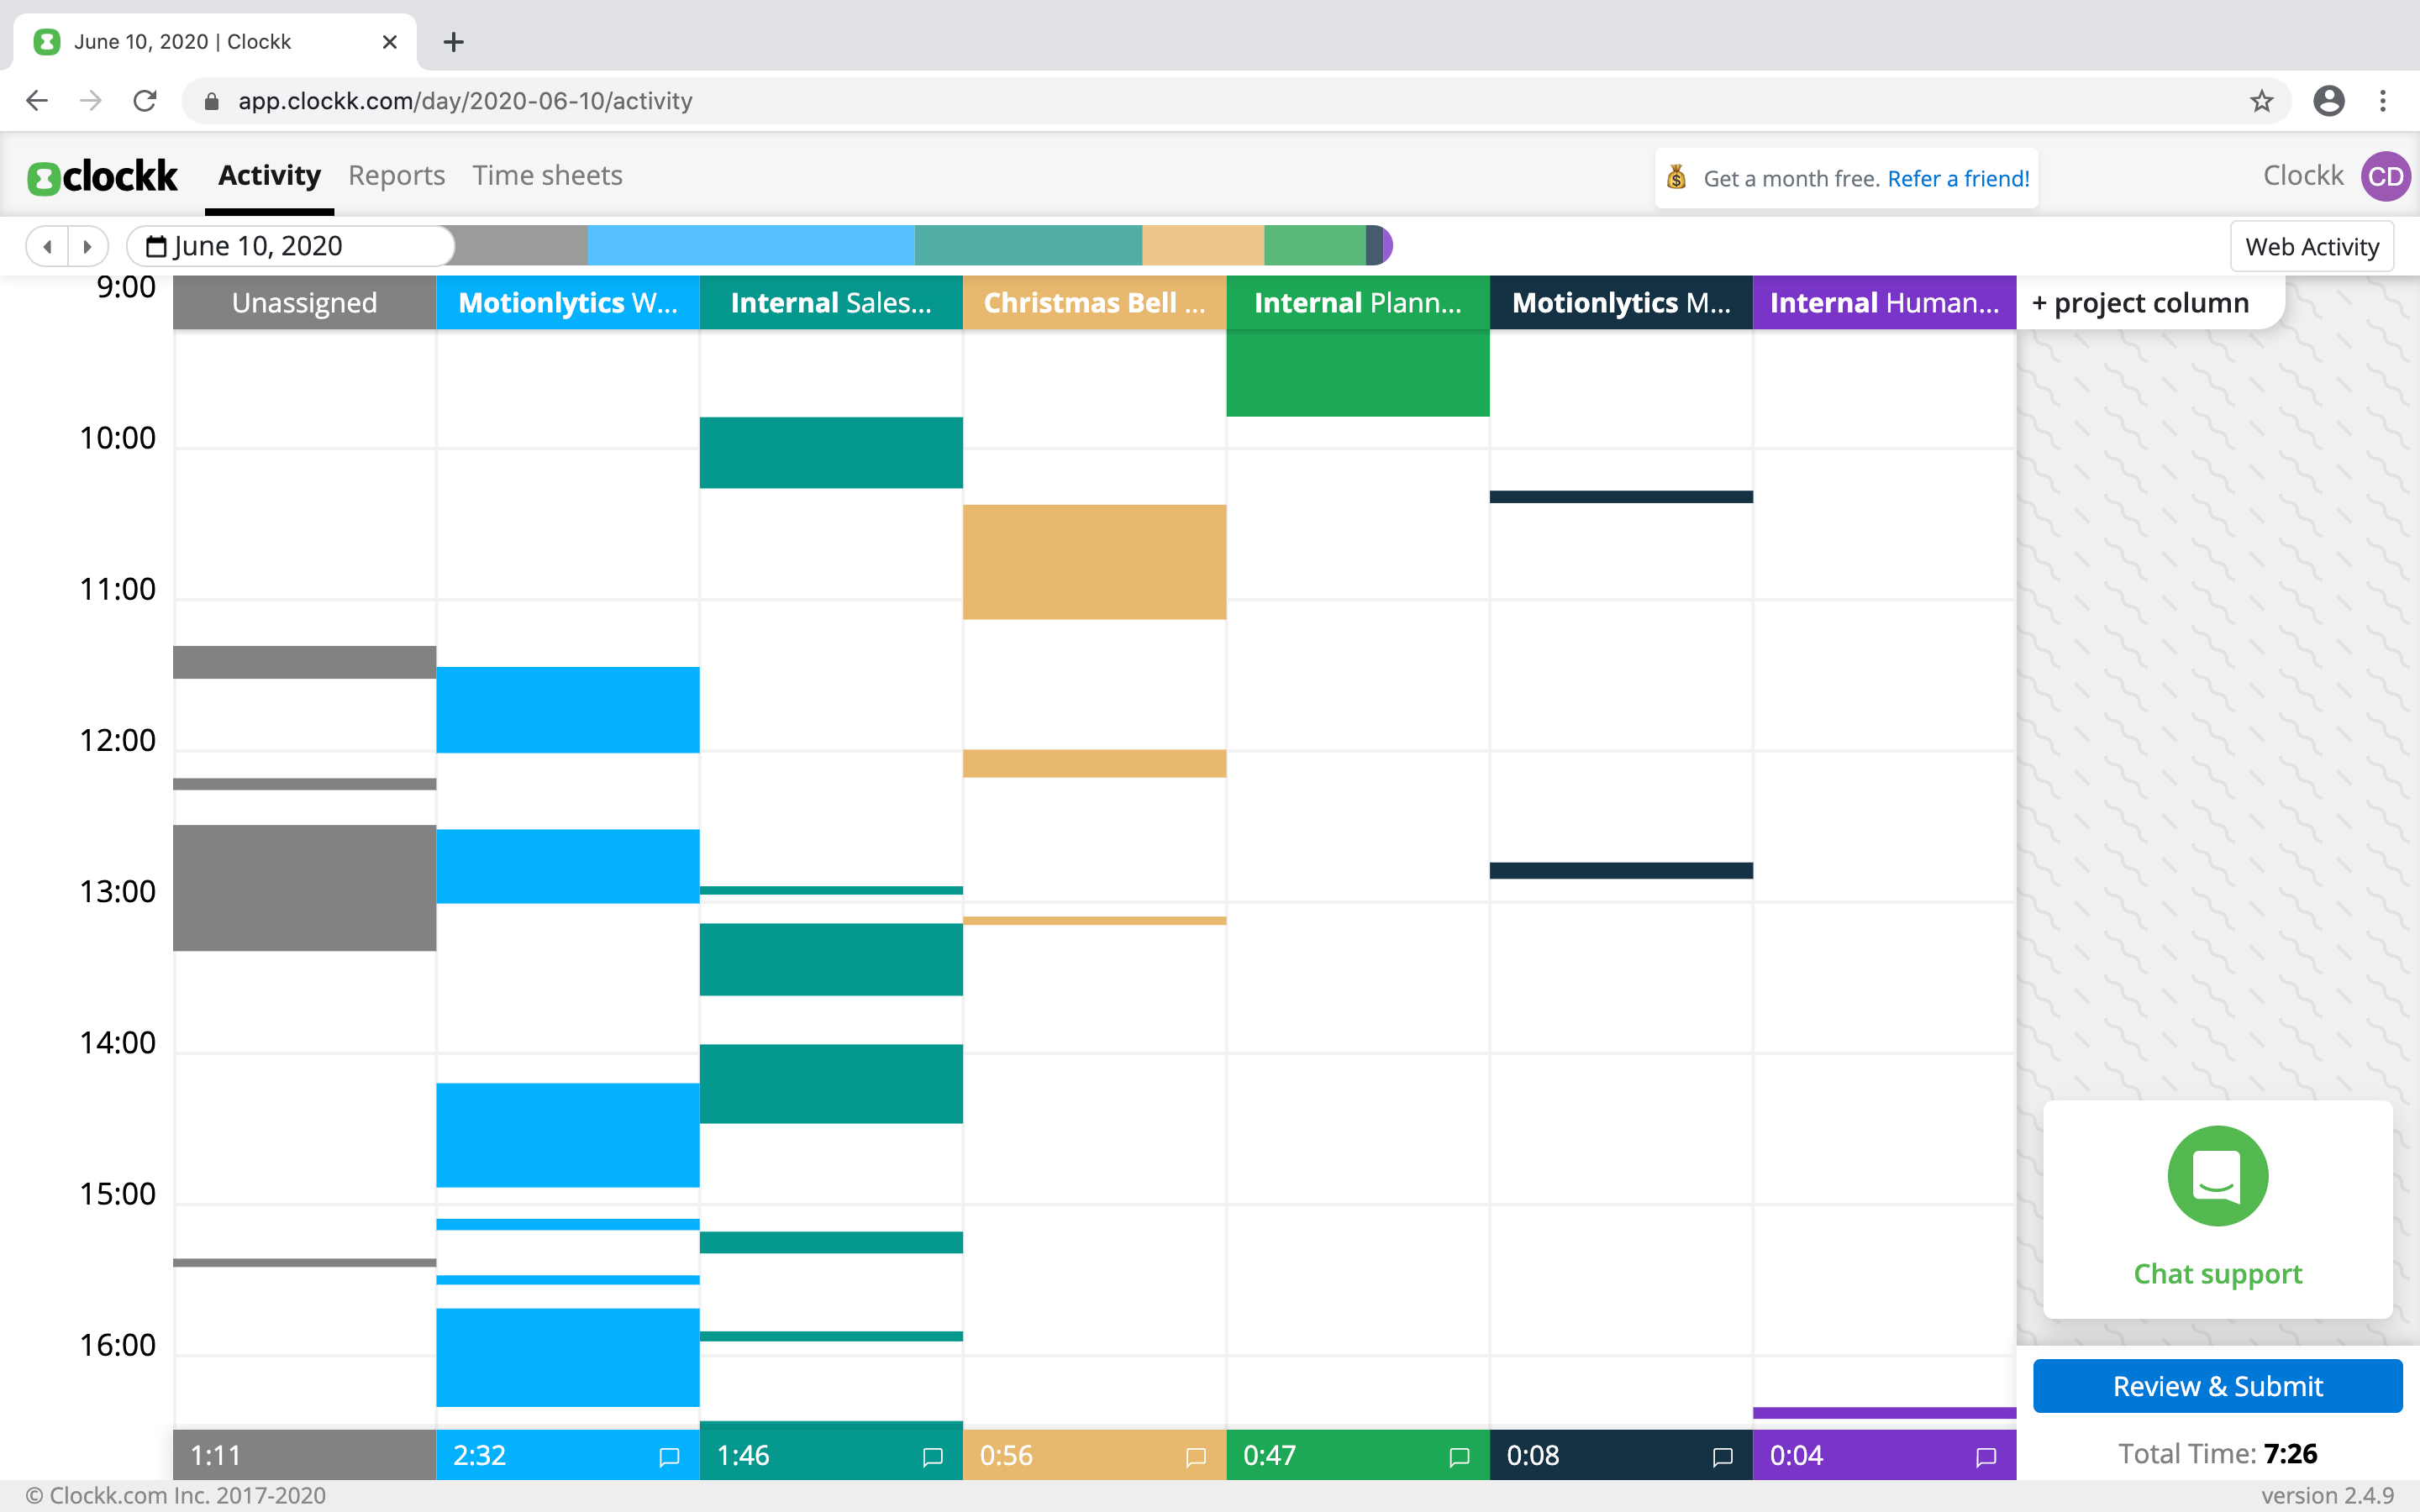Screen dimensions: 2420x1512
Task: Open a new browser tab
Action: (x=453, y=42)
